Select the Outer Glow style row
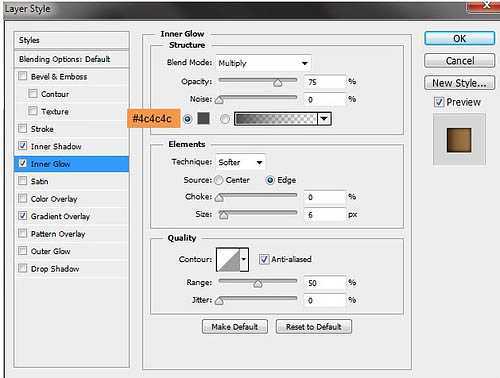500x378 pixels. coord(72,251)
